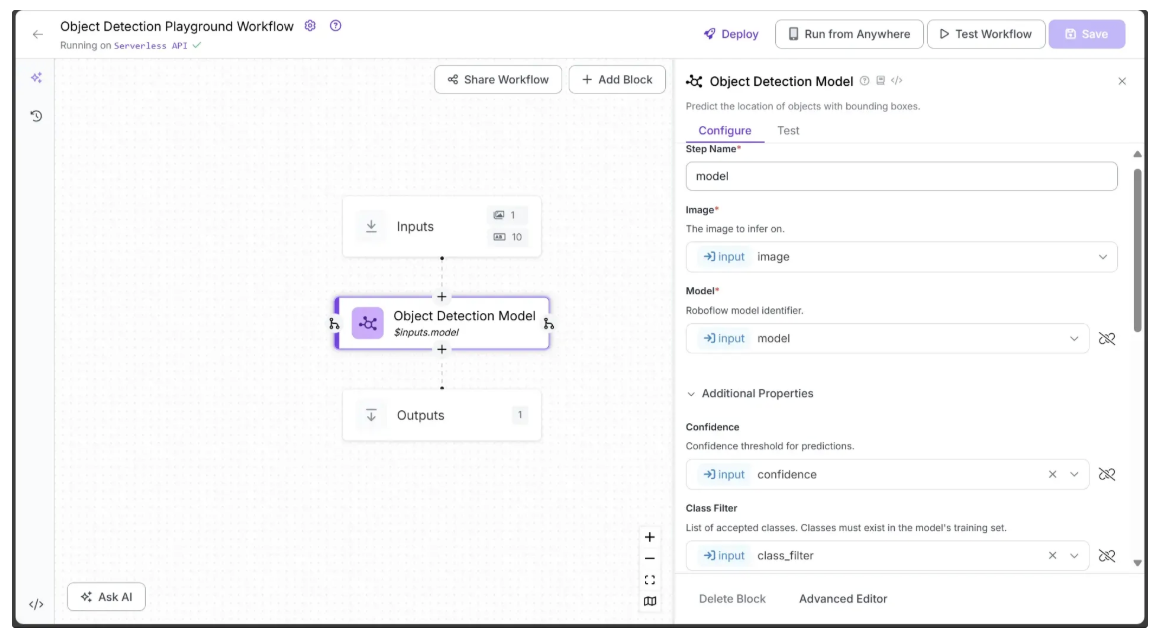Image resolution: width=1160 pixels, height=642 pixels.
Task: Click the zoom out minus icon
Action: [650, 558]
